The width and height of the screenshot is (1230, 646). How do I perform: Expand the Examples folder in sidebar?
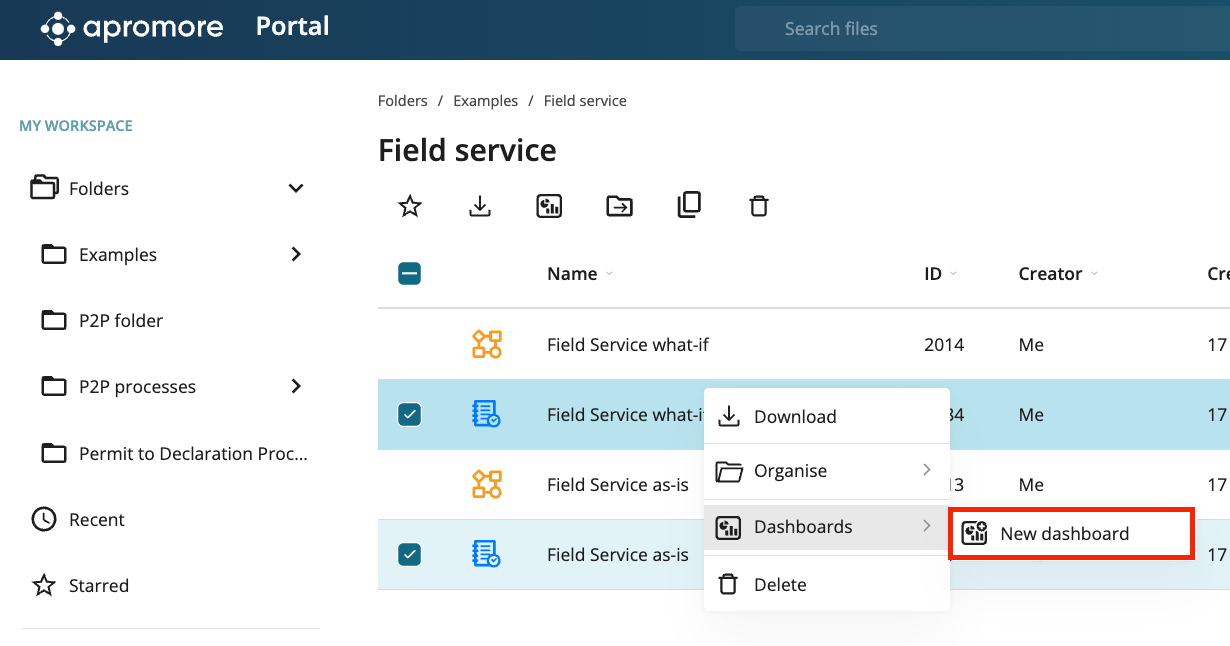click(x=296, y=254)
